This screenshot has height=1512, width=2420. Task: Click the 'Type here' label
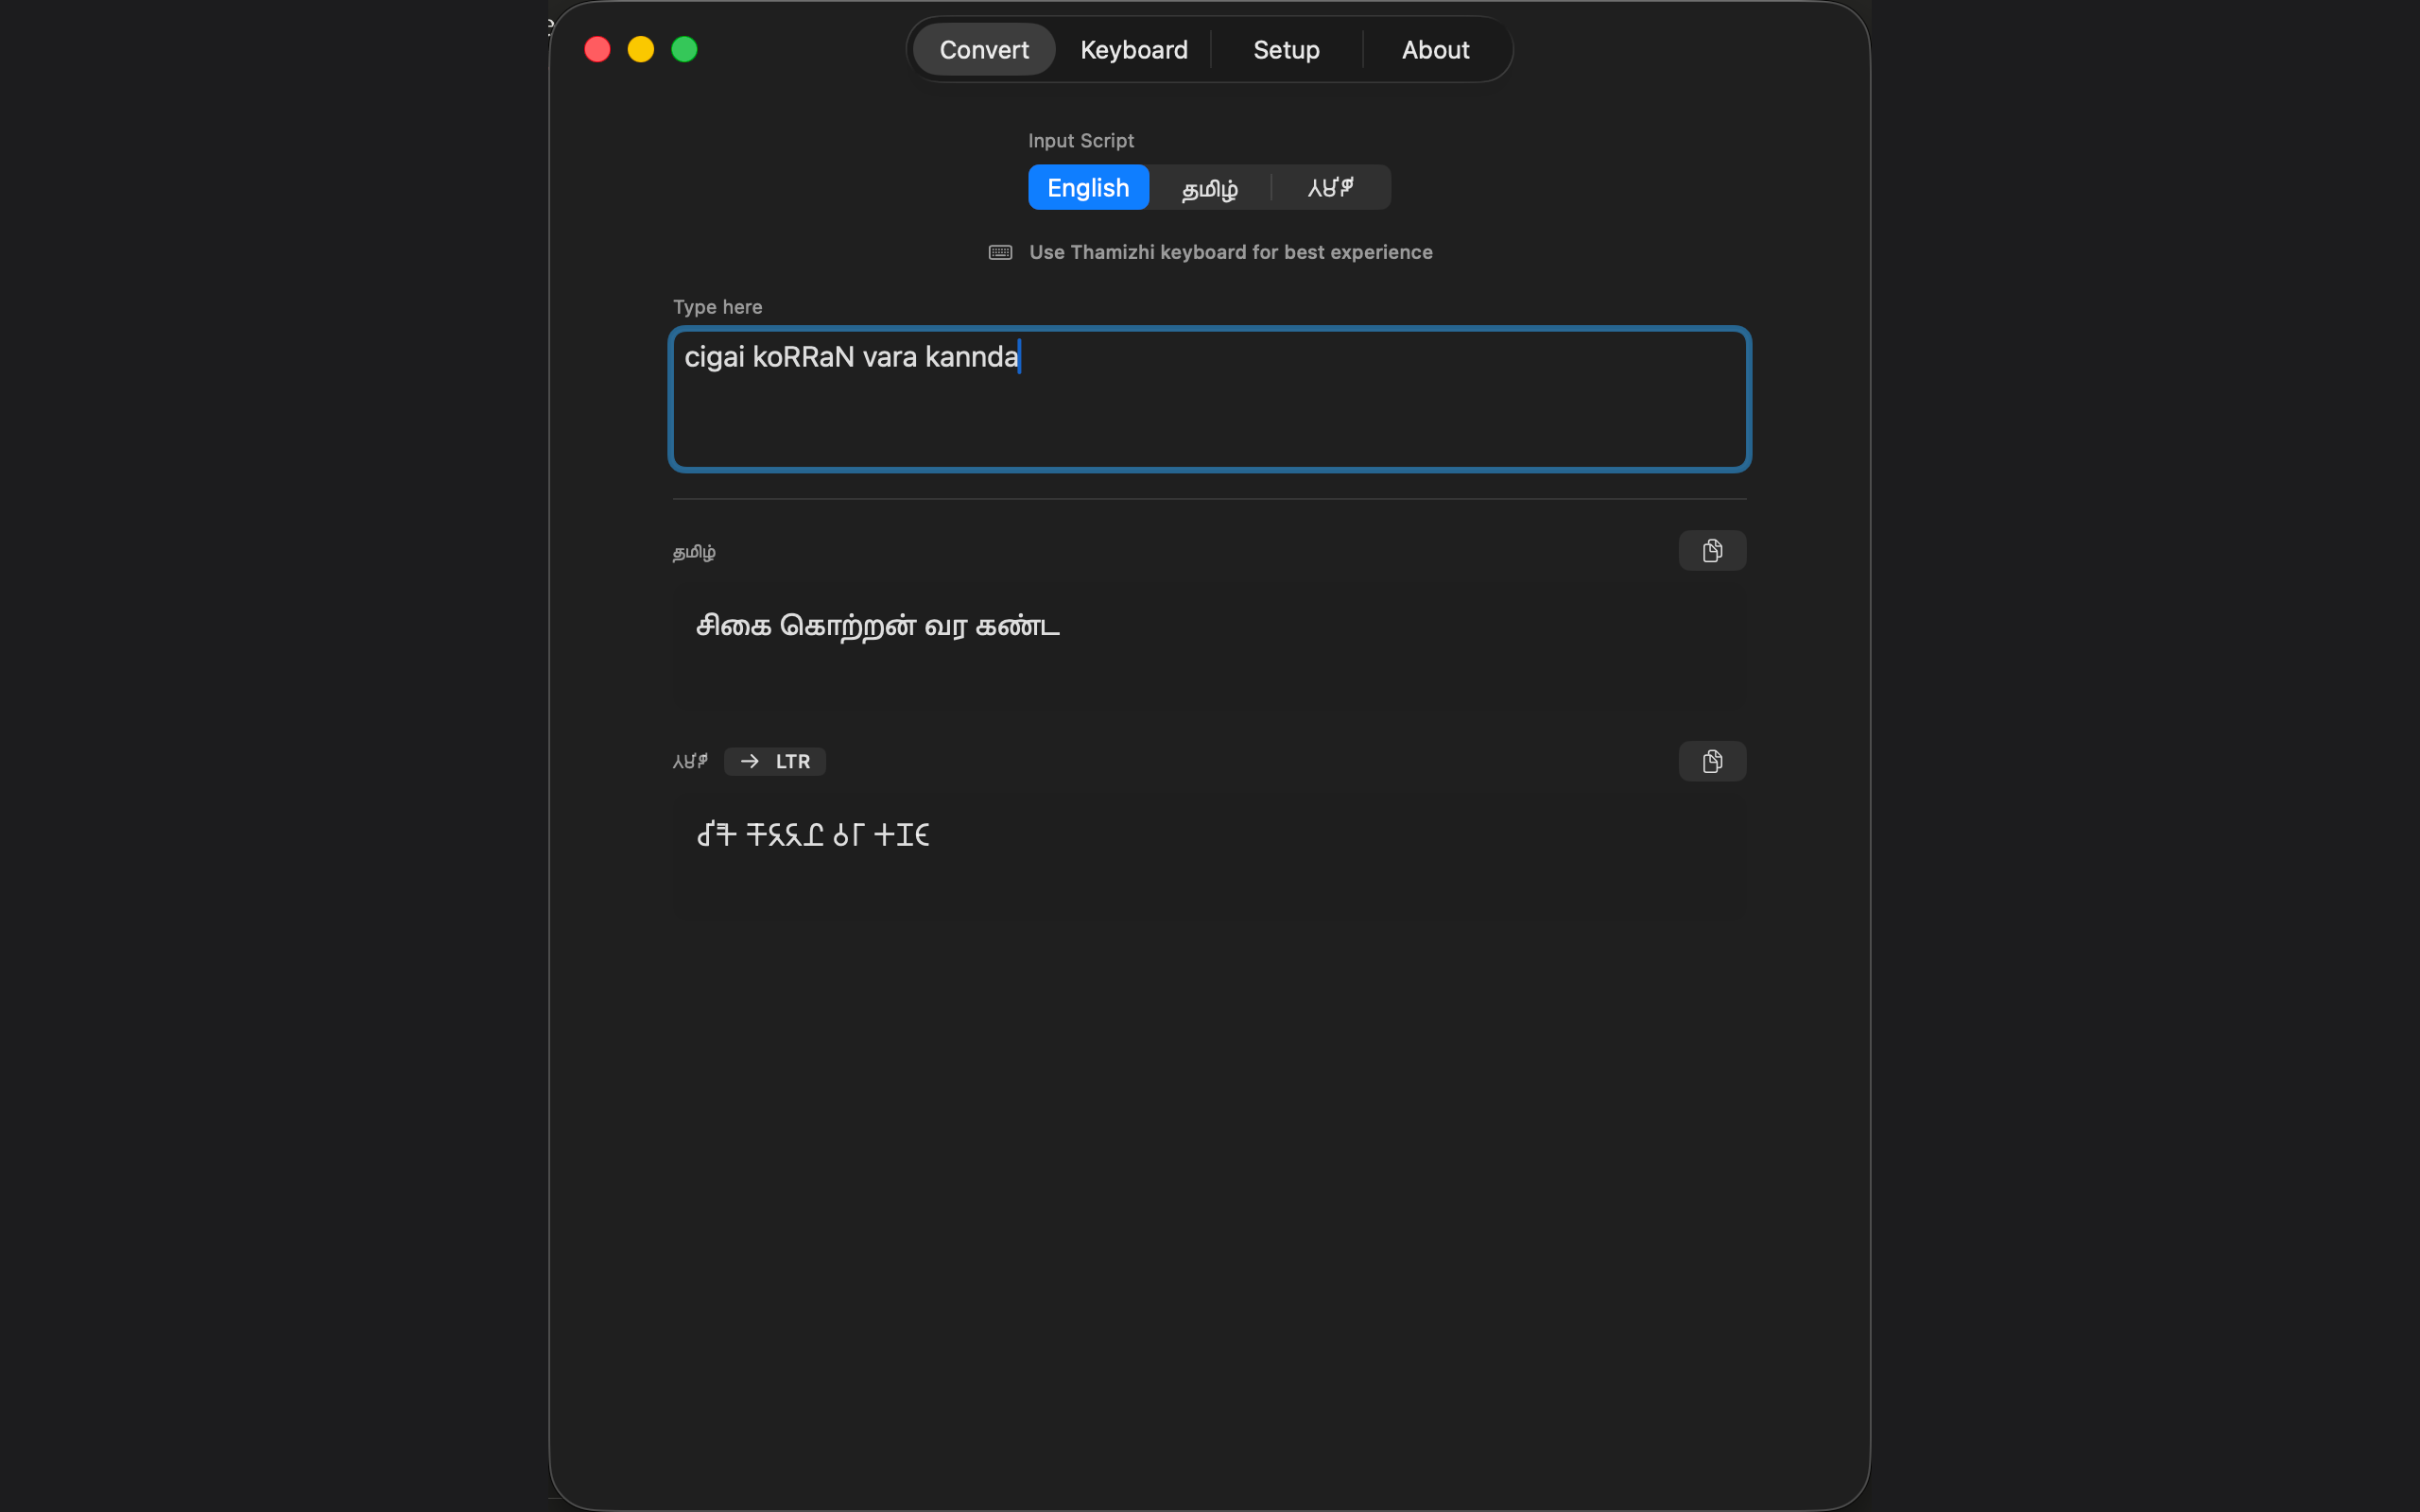point(717,307)
